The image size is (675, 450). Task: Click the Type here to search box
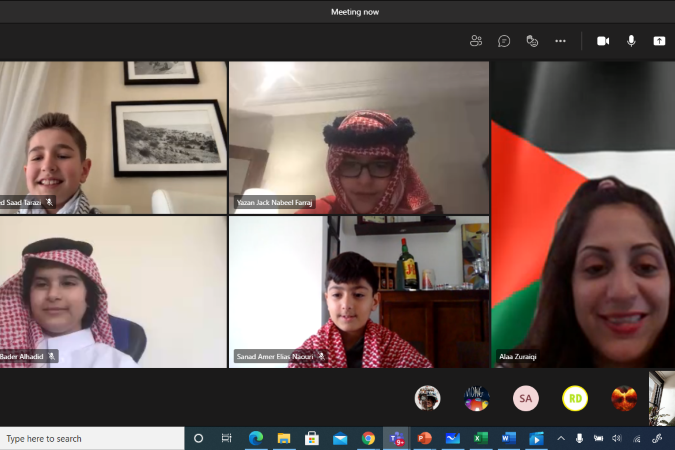coord(92,438)
